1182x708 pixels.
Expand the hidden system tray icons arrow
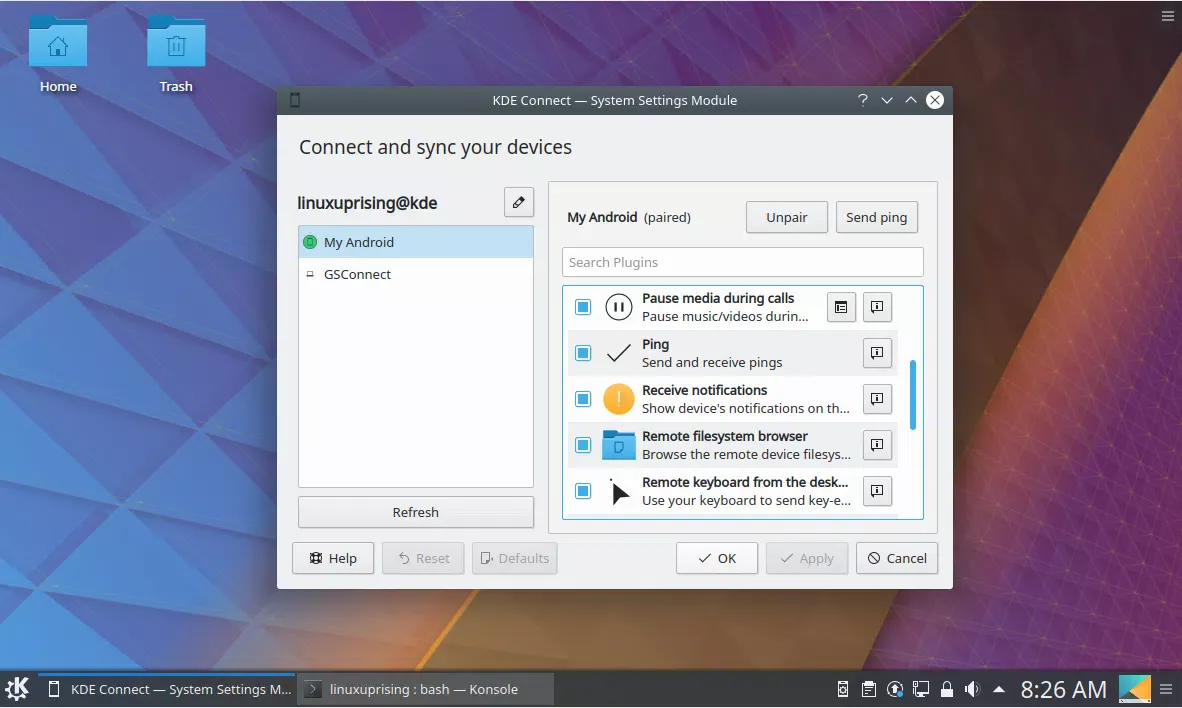click(998, 689)
